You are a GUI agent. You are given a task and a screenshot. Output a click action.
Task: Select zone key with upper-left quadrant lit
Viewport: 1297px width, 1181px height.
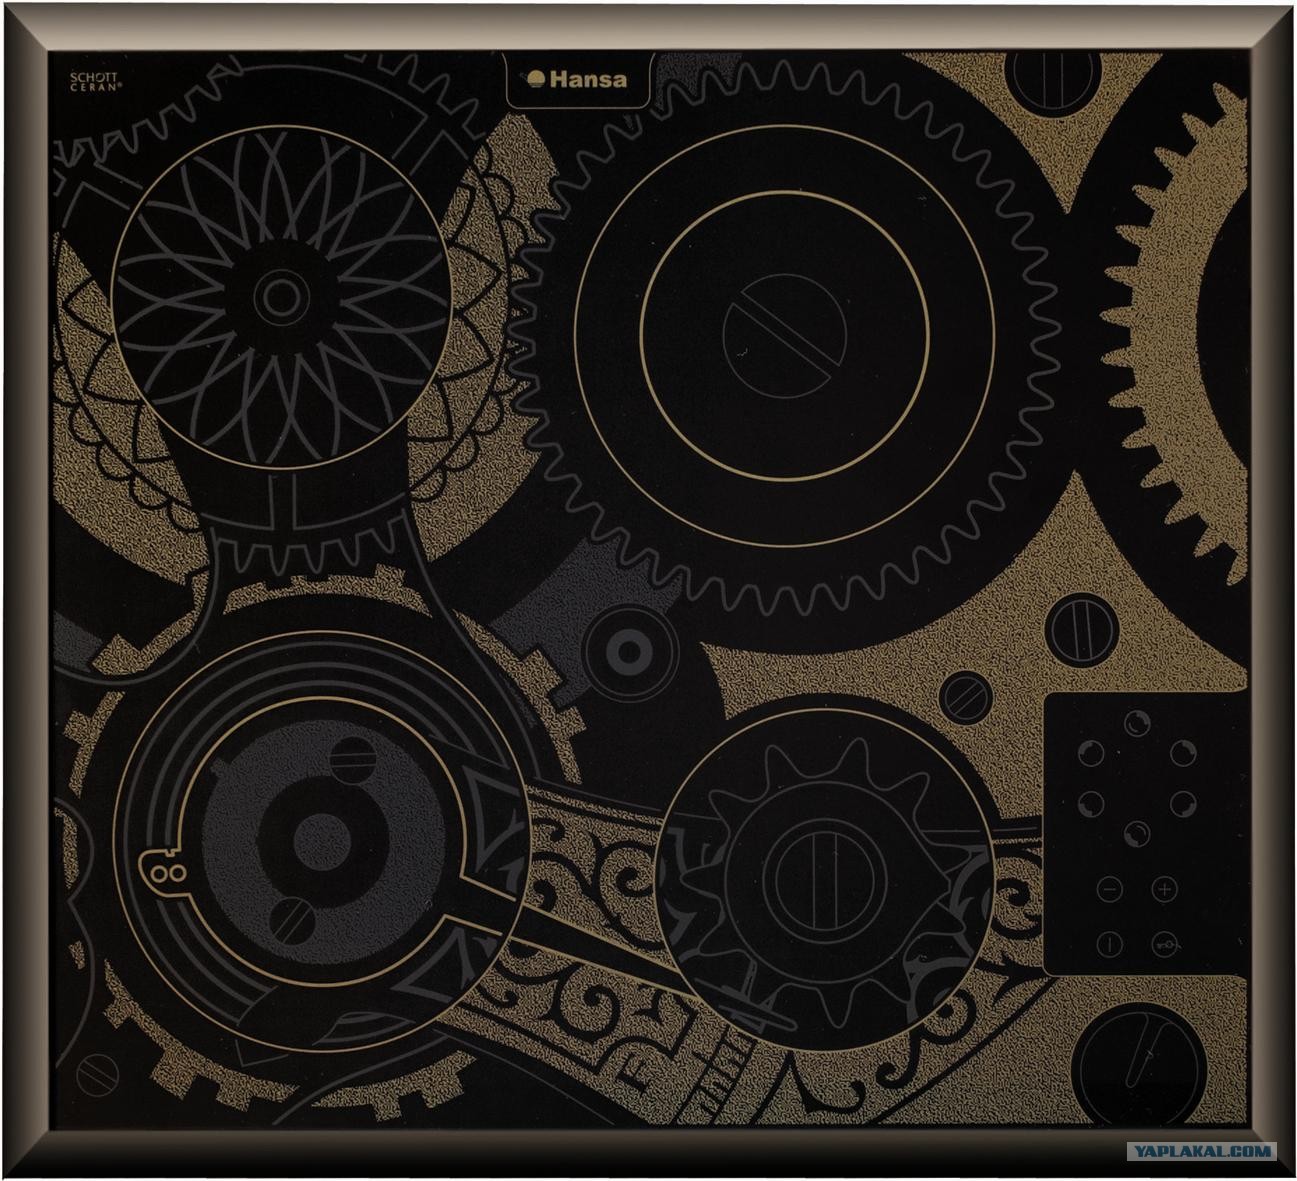point(1091,753)
